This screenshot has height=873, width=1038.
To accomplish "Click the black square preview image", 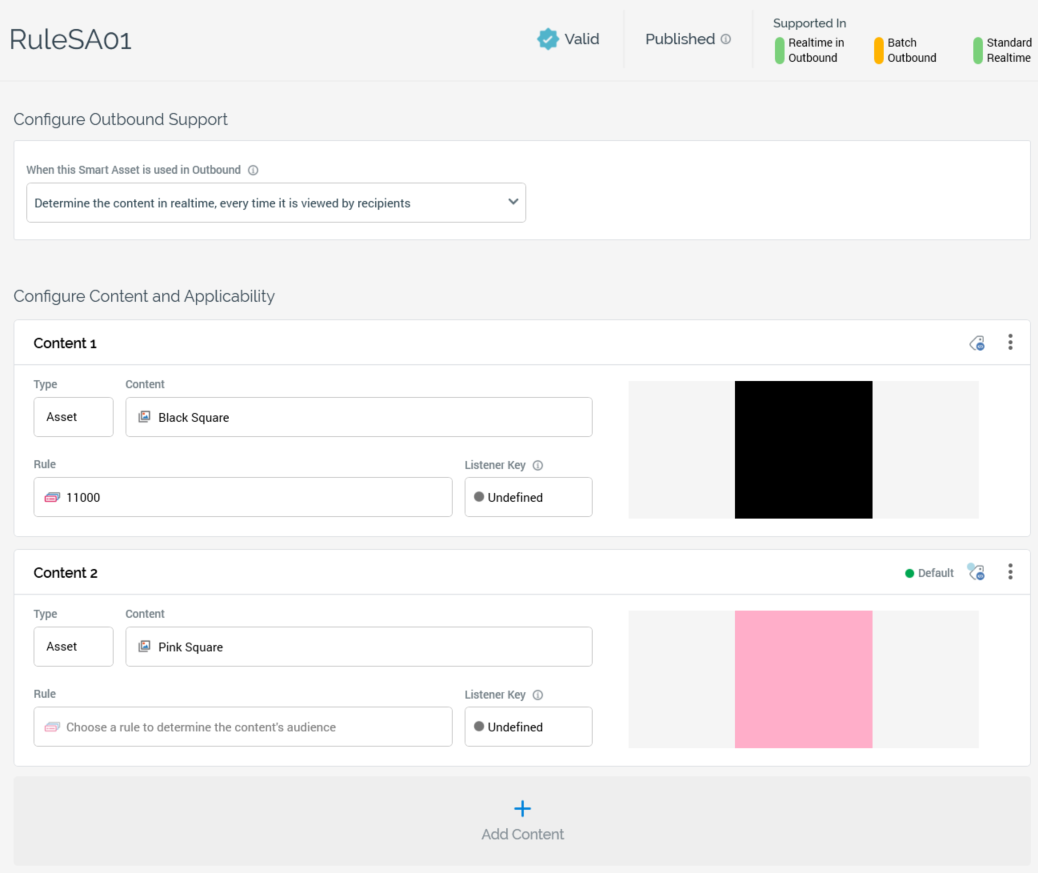I will point(803,449).
